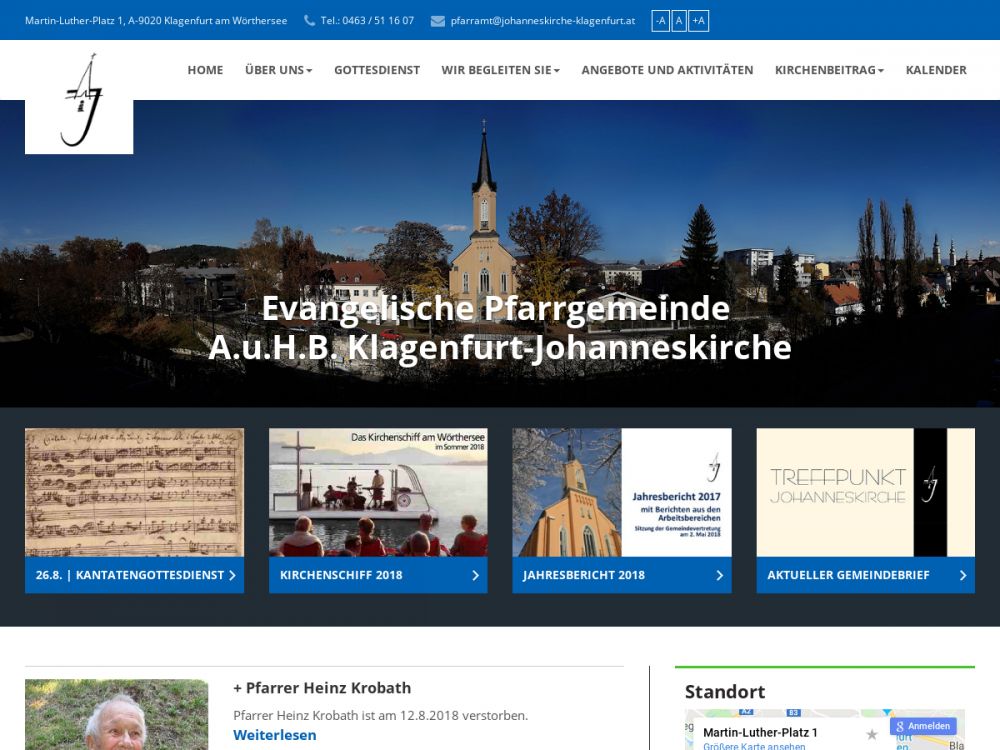This screenshot has height=750, width=1000.
Task: Click the church logo in header
Action: (79, 100)
